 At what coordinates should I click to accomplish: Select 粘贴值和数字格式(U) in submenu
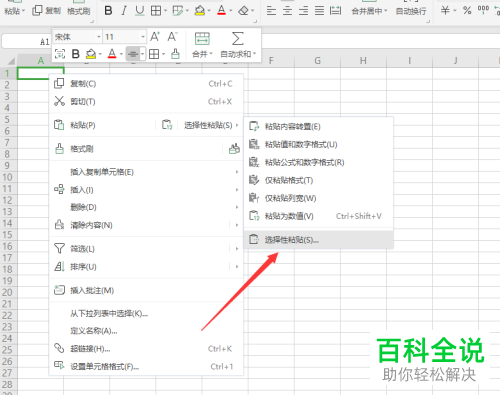coord(319,144)
